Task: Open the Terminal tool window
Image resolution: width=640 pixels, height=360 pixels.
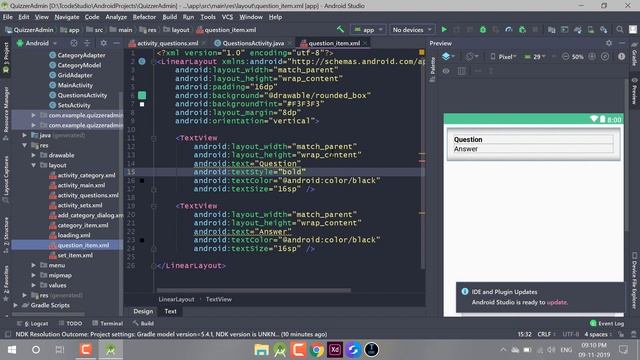Action: 107,323
